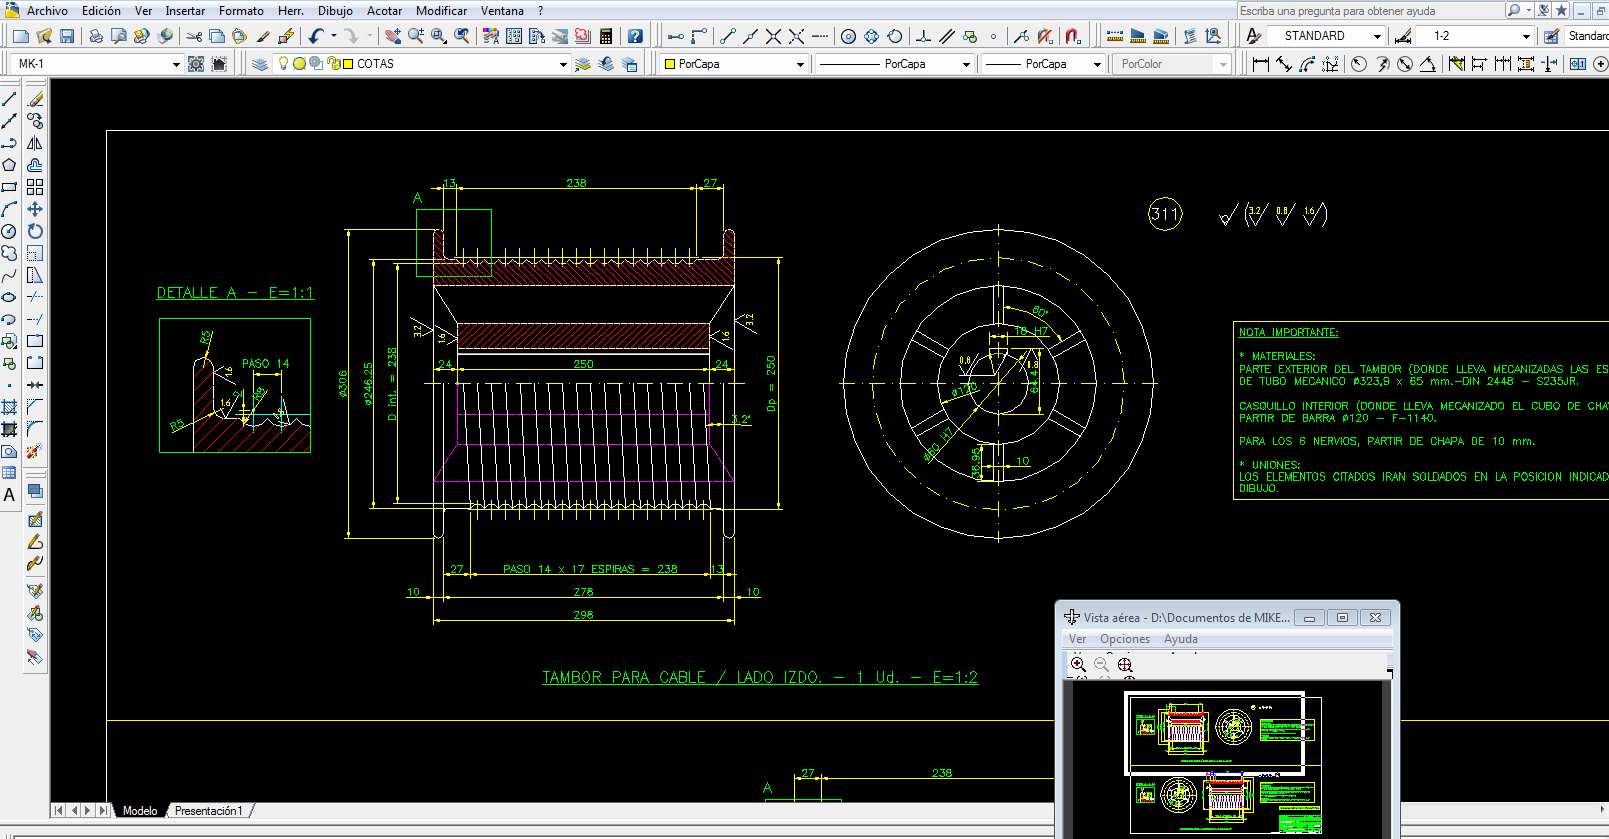Click Opciones in the Vista aérea window
The height and width of the screenshot is (839, 1609).
(x=1124, y=639)
